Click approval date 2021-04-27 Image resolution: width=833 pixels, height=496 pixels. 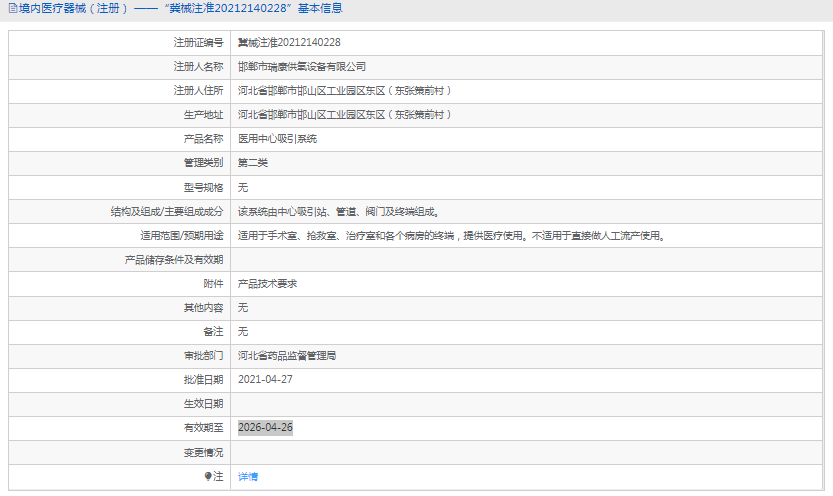(265, 380)
